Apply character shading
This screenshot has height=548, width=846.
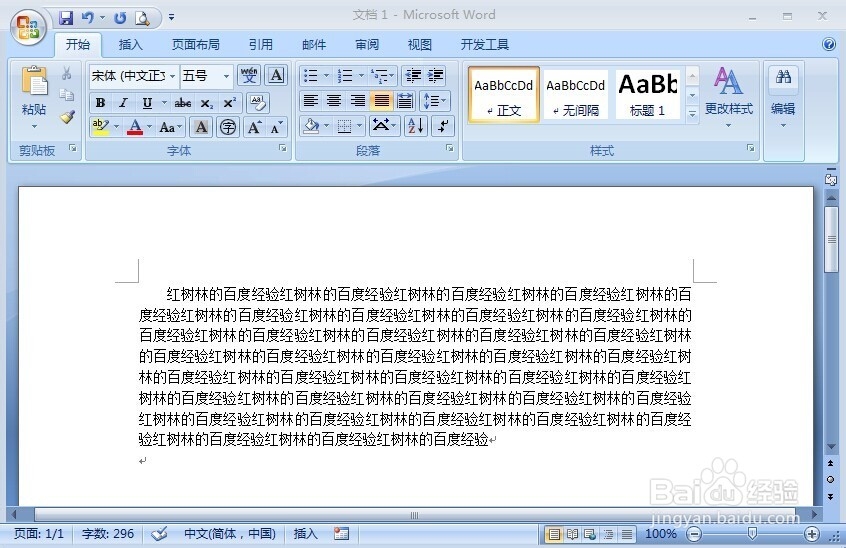click(x=201, y=127)
